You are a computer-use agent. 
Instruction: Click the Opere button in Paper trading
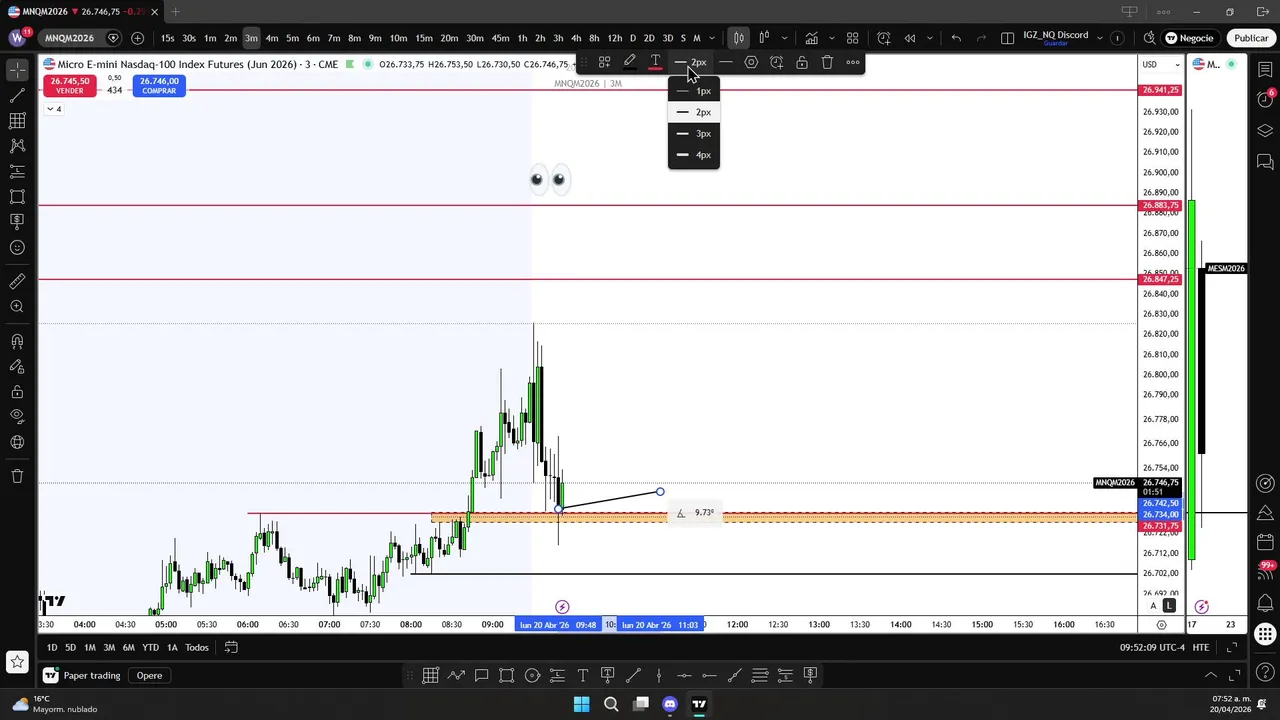(149, 676)
